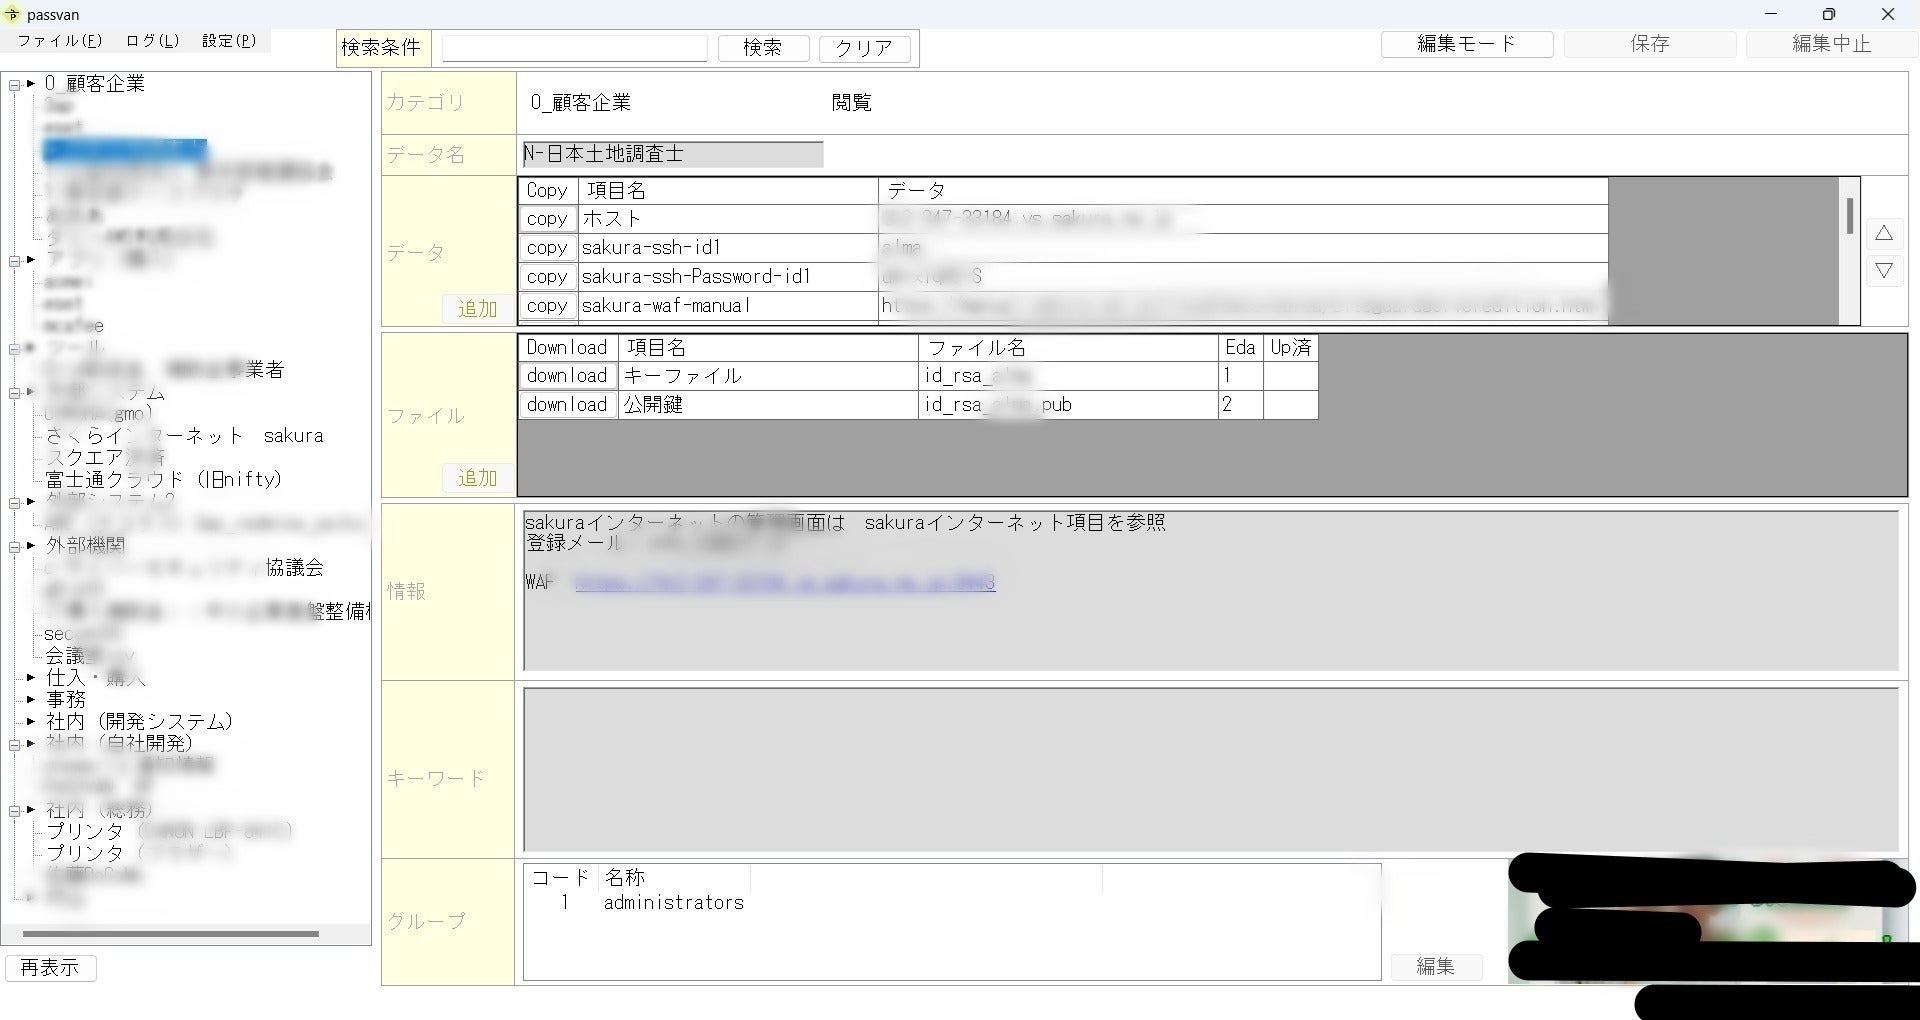
Task: Expand the 事務 tree node
Action: click(31, 700)
